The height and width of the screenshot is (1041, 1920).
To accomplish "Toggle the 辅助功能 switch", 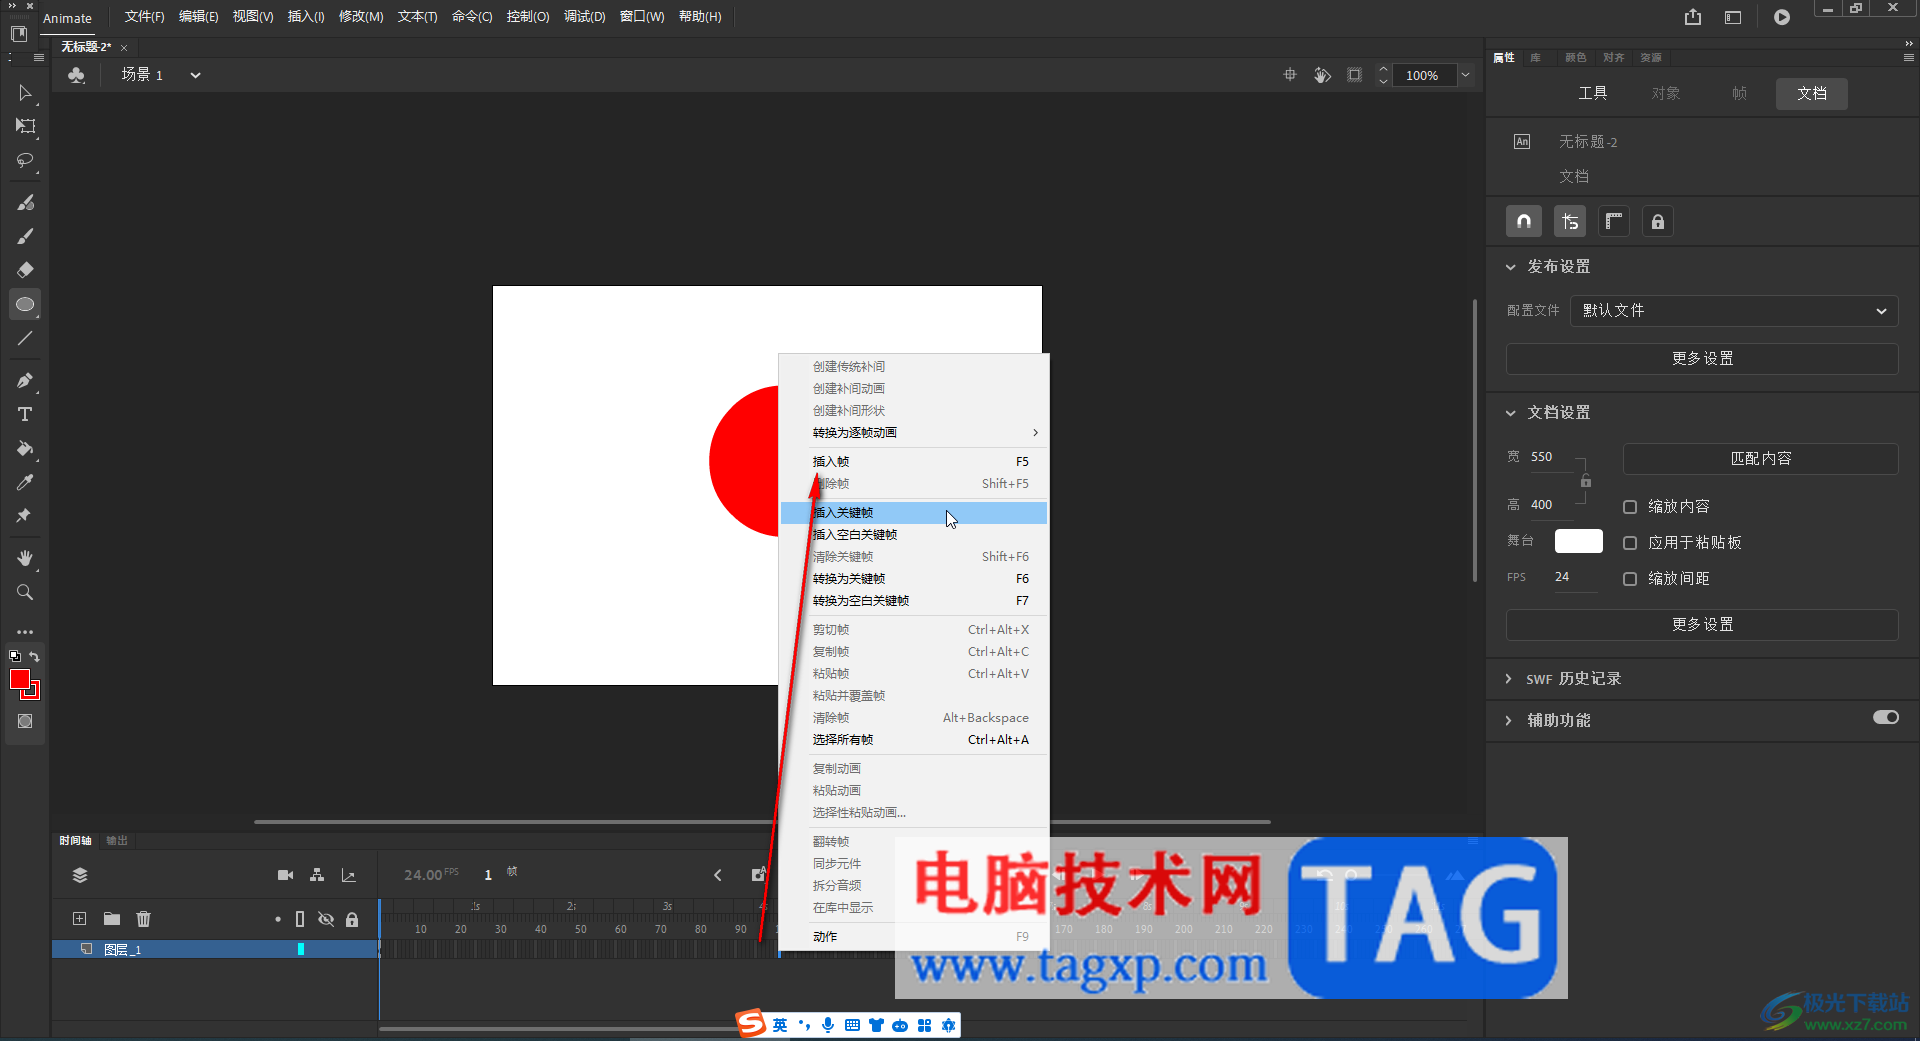I will pyautogui.click(x=1886, y=718).
